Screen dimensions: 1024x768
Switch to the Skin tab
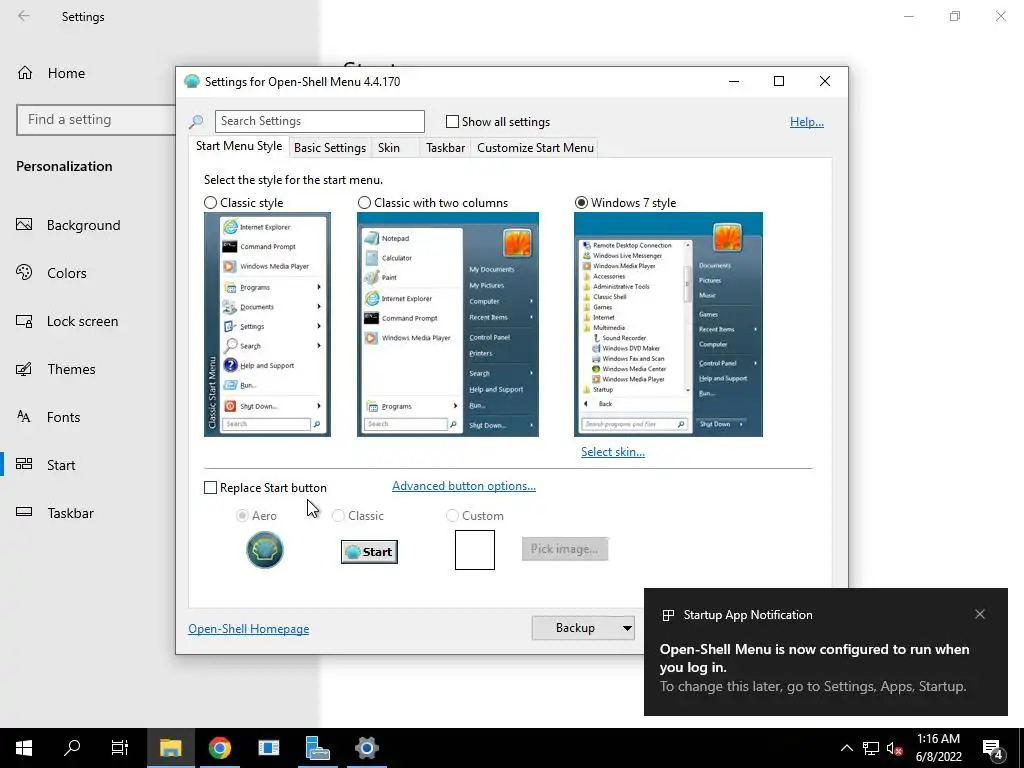[389, 148]
